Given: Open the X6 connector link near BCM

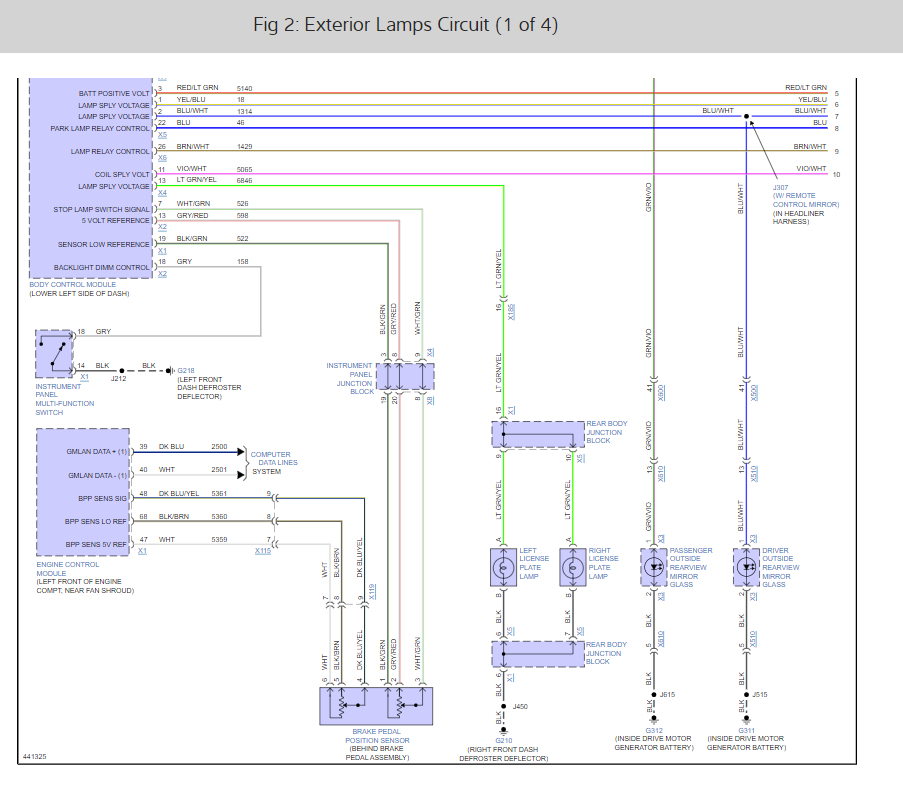Looking at the screenshot, I should click(162, 158).
